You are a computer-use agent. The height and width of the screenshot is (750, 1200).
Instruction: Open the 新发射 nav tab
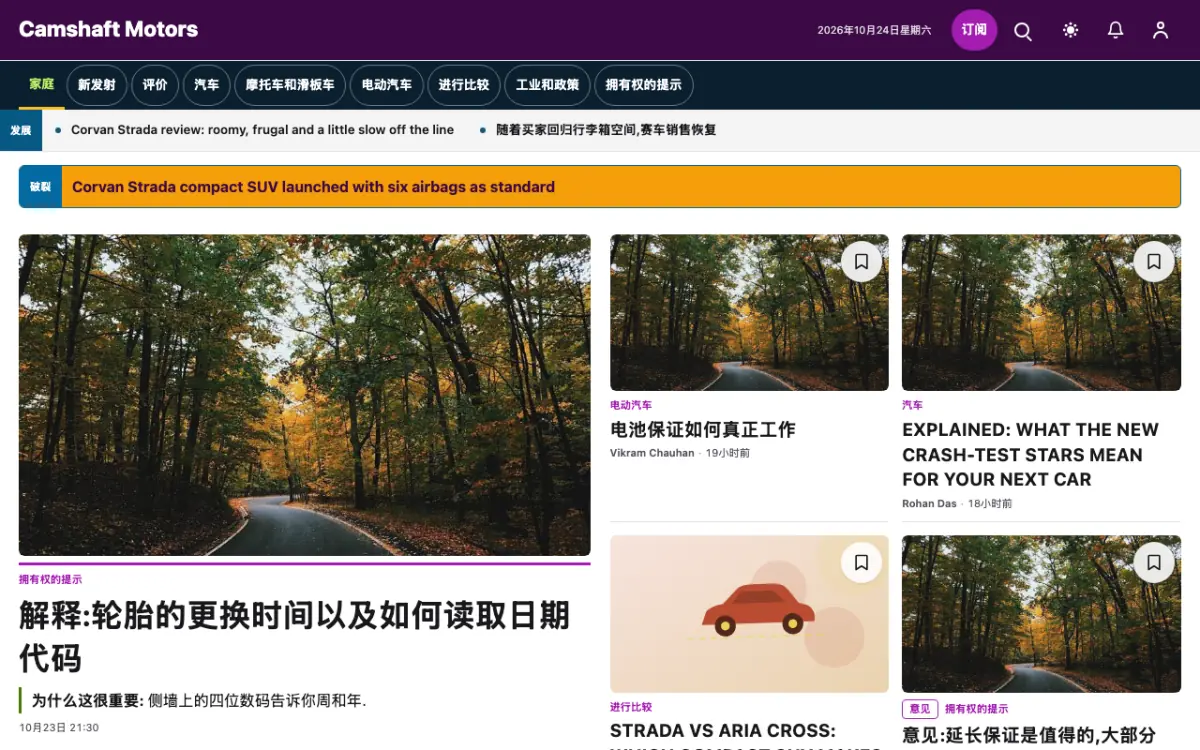[97, 85]
